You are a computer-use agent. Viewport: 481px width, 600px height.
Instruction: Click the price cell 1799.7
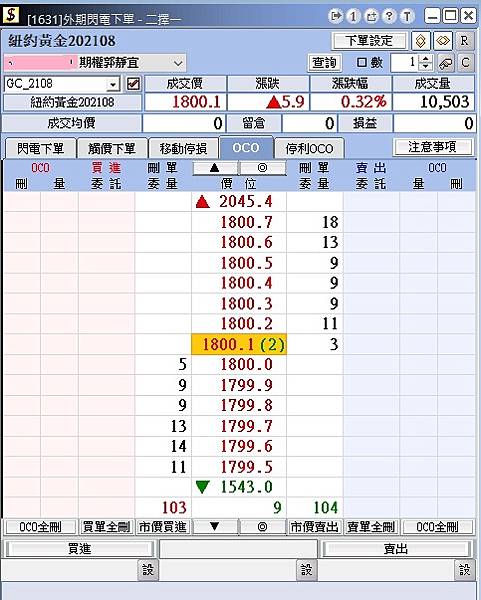point(239,426)
